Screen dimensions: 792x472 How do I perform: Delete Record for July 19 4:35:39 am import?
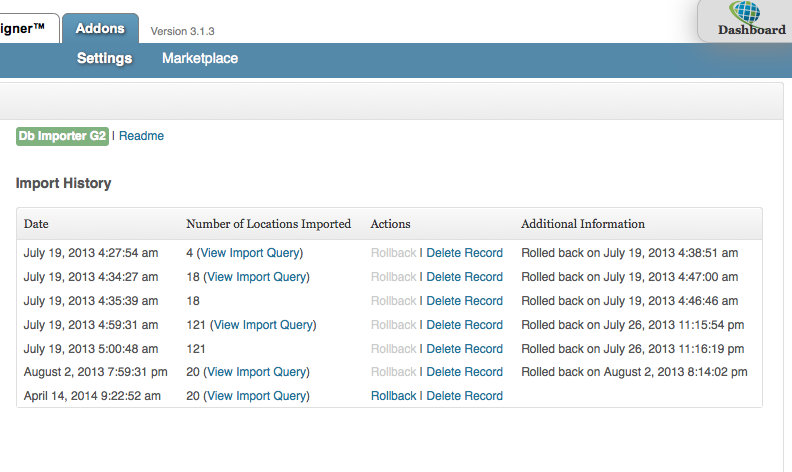[464, 301]
